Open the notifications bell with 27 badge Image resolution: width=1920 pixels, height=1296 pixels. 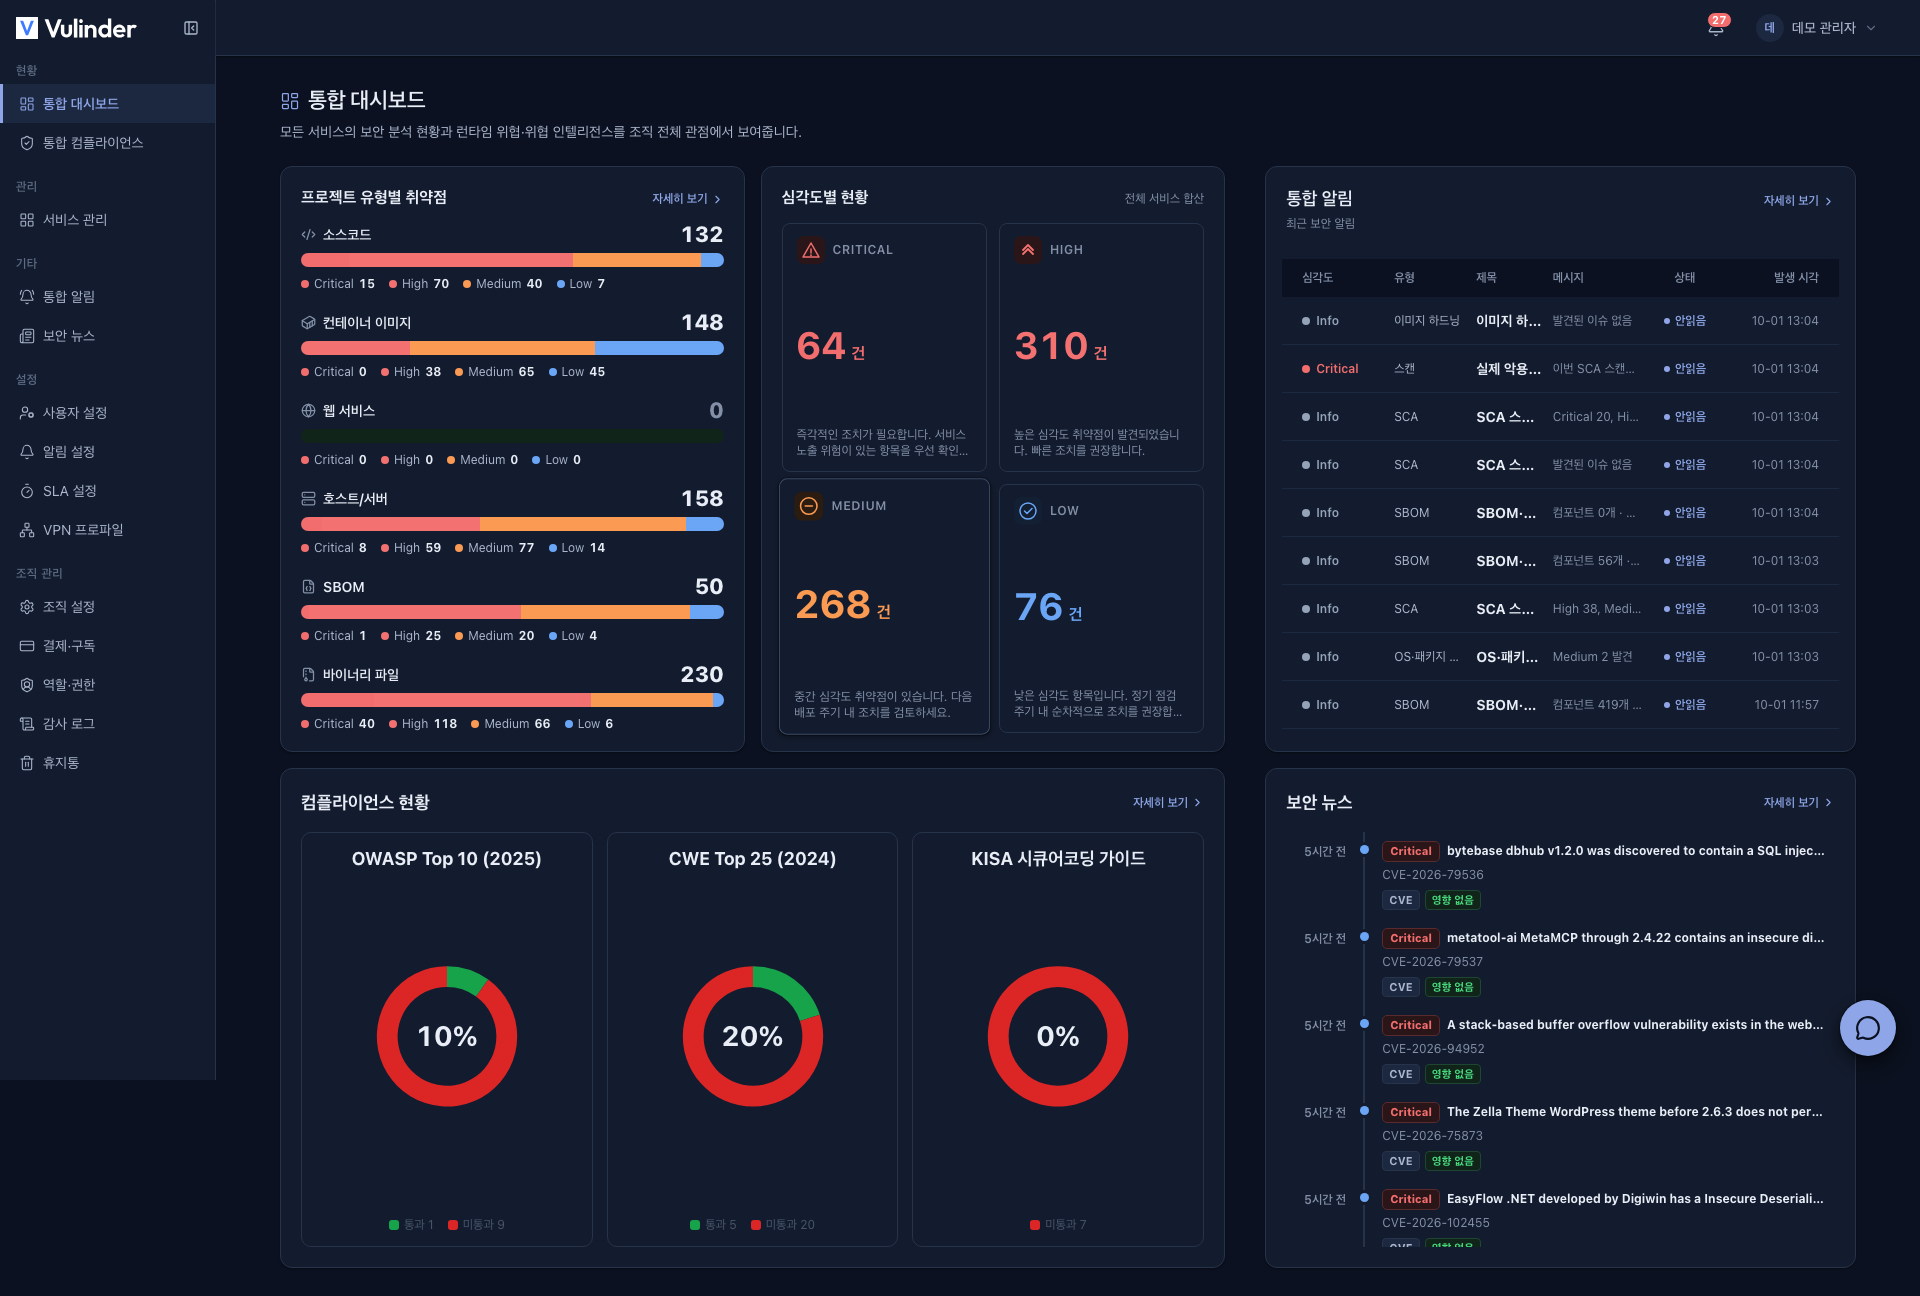[1716, 27]
